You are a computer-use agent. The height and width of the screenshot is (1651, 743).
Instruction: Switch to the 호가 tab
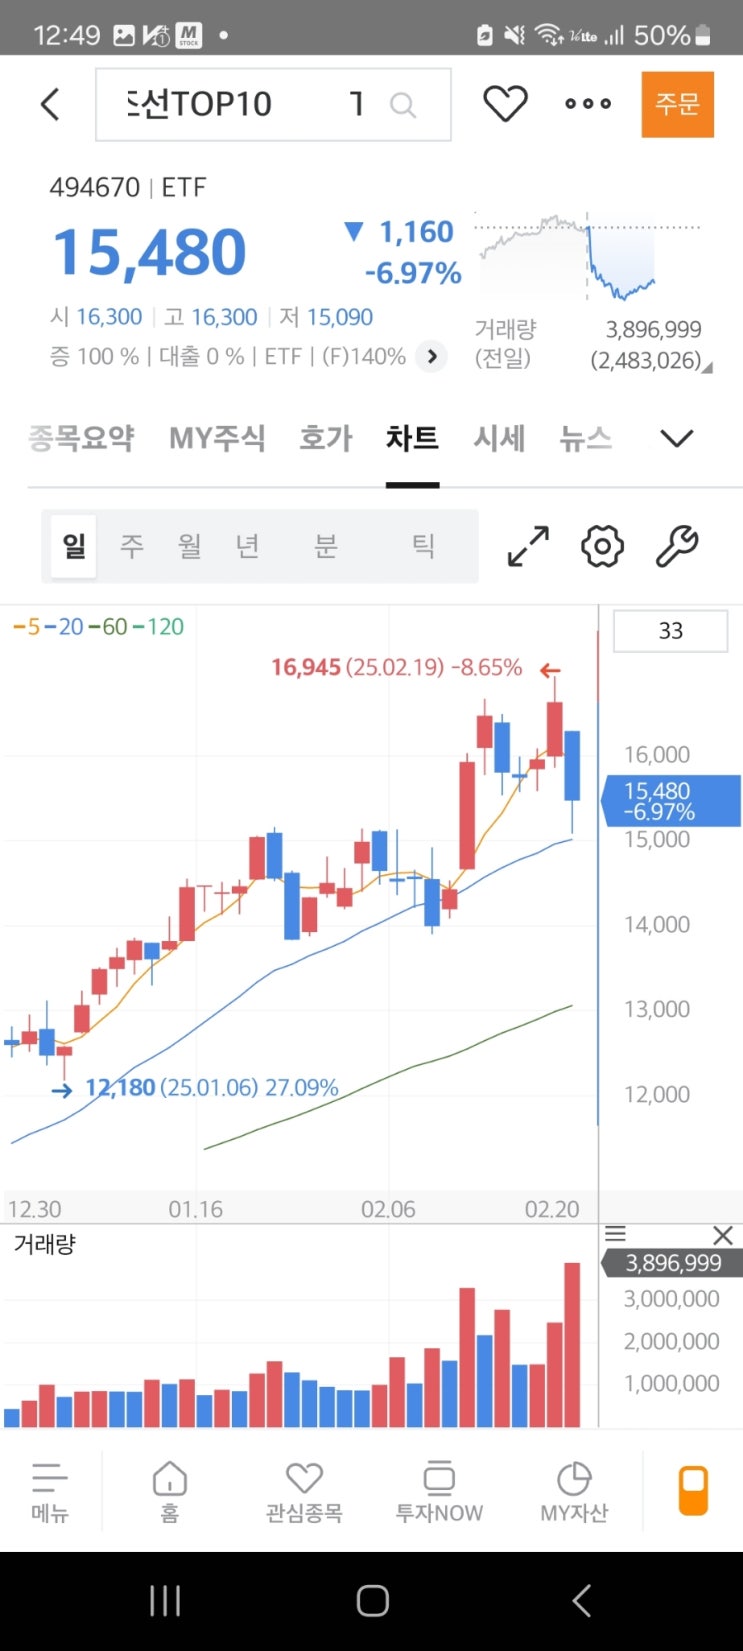pyautogui.click(x=326, y=439)
